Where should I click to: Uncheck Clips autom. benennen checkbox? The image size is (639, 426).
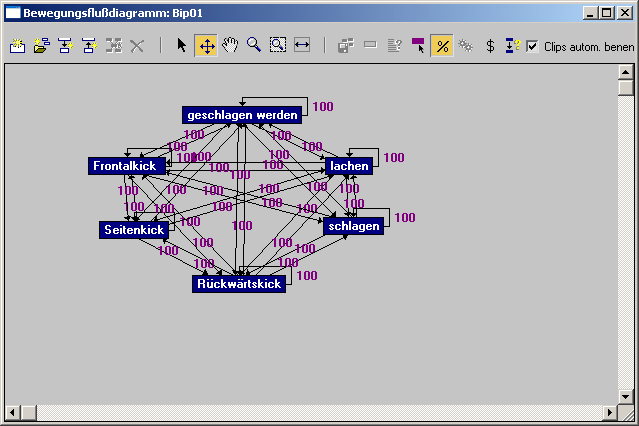point(532,46)
